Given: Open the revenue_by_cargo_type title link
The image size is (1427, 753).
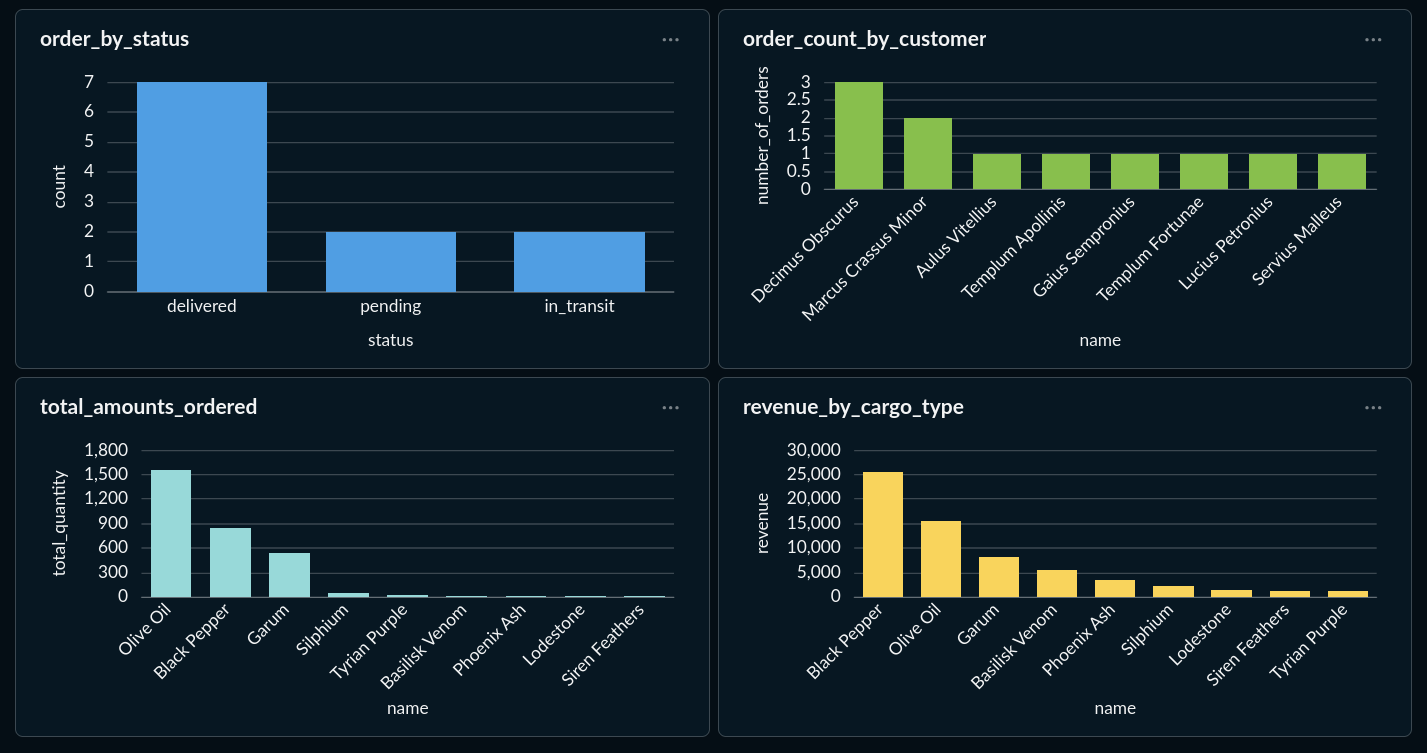Looking at the screenshot, I should 853,407.
